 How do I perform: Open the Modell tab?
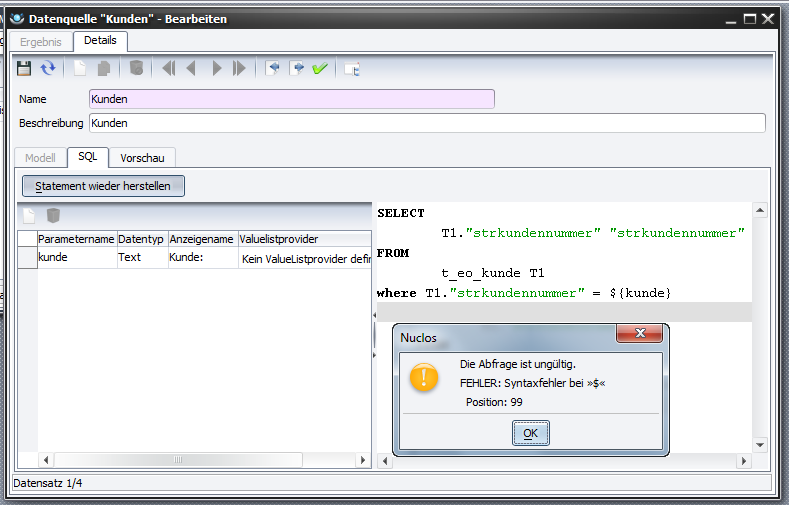point(40,158)
